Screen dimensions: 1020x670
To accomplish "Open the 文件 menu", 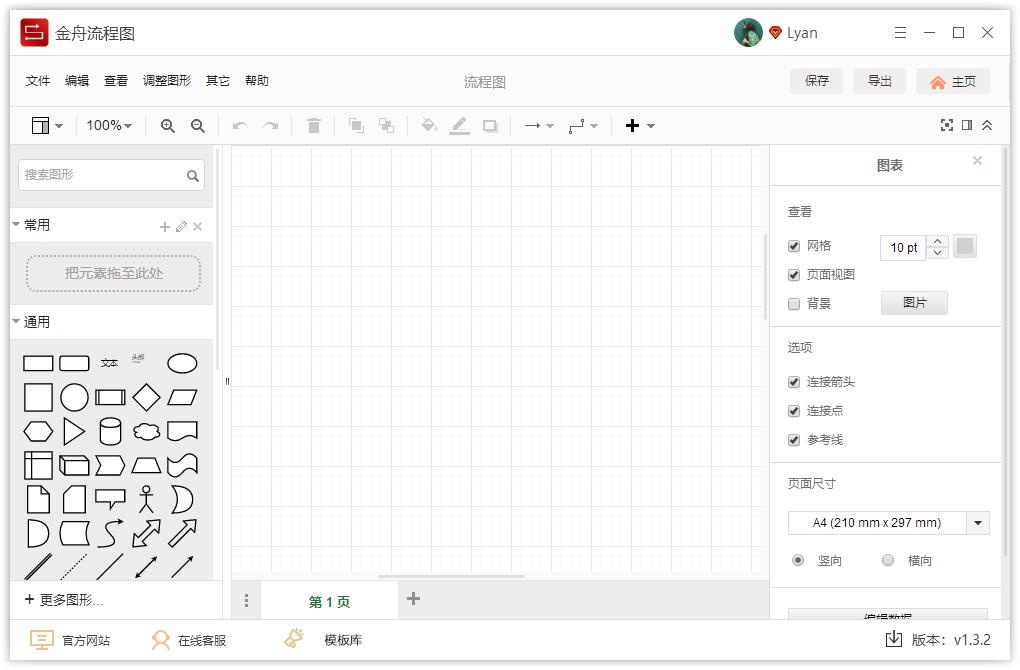I will pyautogui.click(x=37, y=81).
